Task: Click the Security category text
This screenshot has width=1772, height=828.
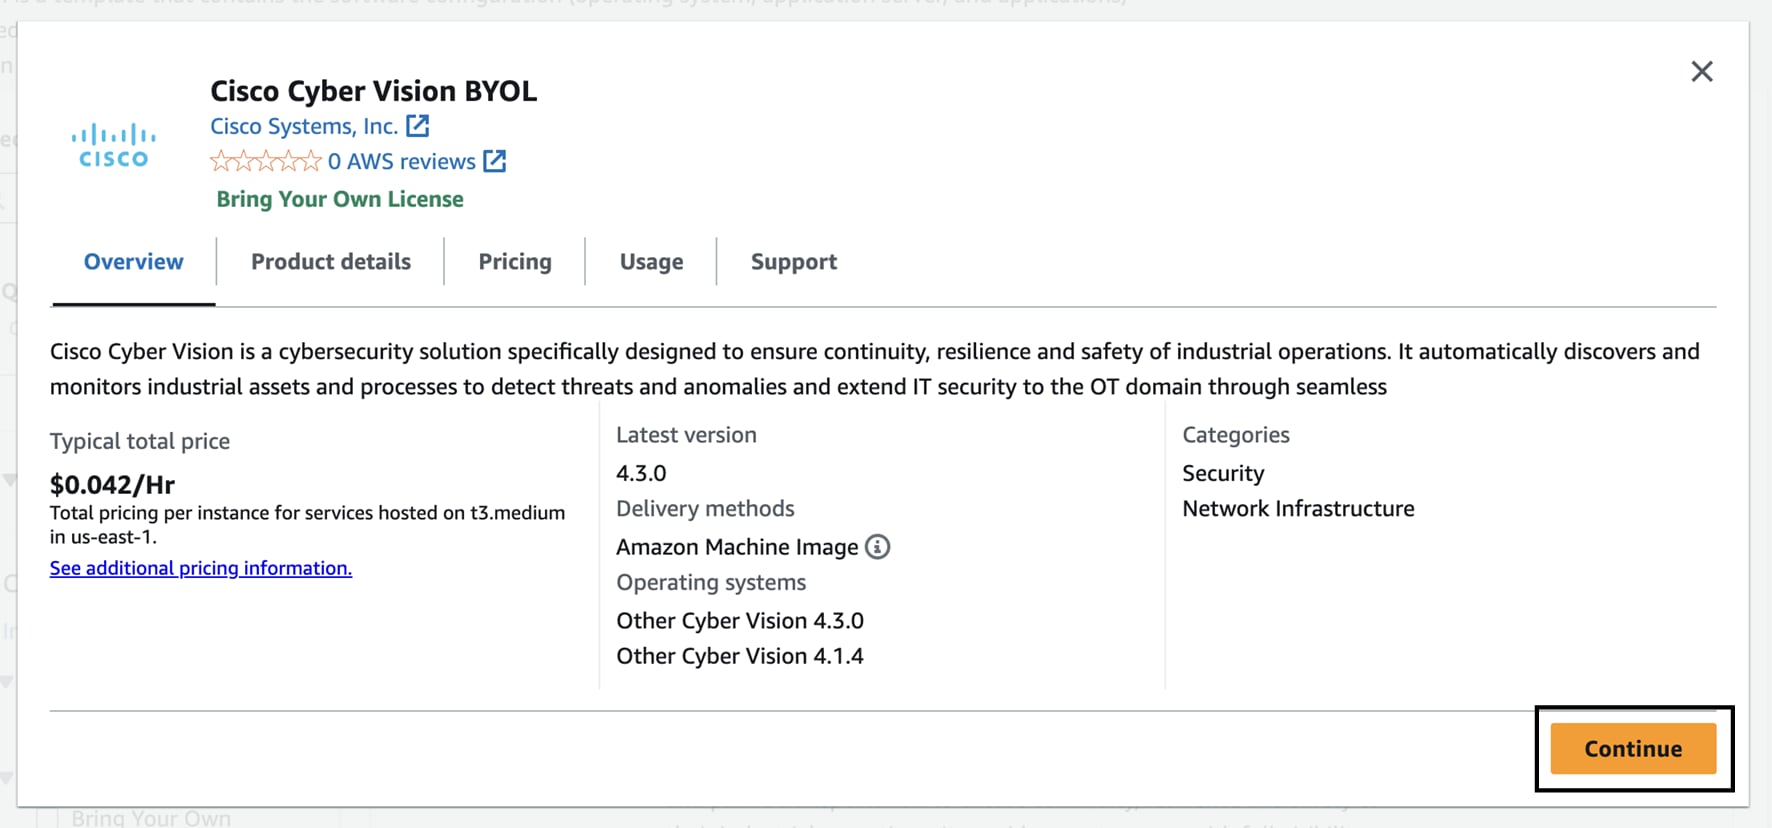Action: (x=1223, y=473)
